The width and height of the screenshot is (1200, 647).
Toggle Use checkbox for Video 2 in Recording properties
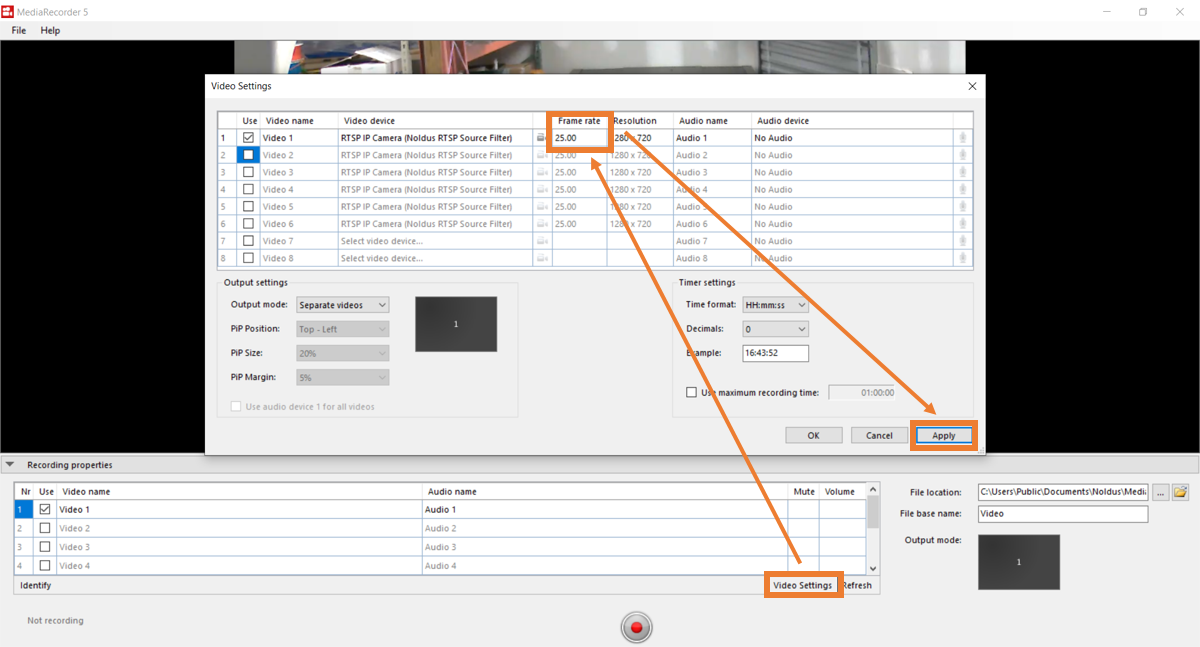click(44, 528)
